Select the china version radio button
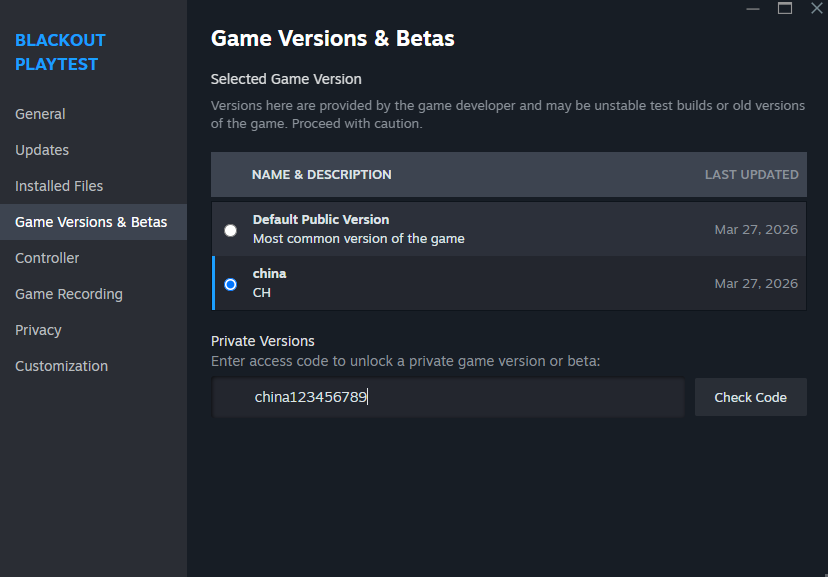This screenshot has height=577, width=828. coord(231,284)
